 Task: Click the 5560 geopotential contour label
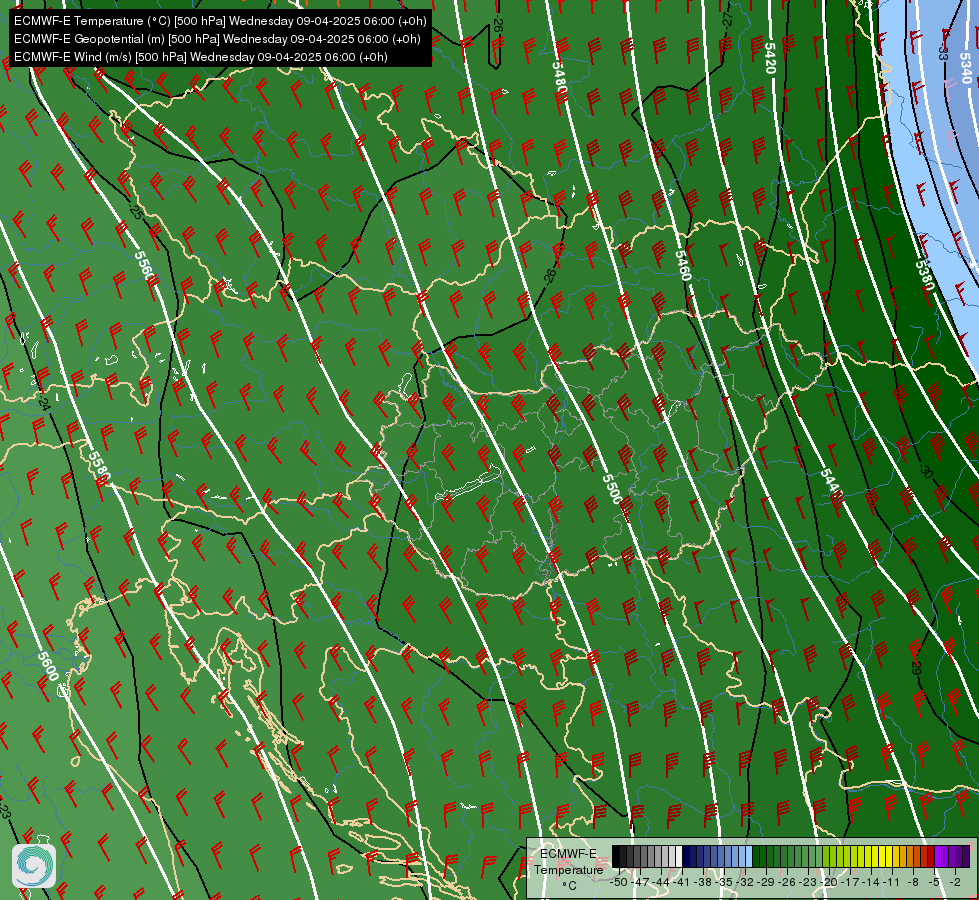tap(144, 267)
